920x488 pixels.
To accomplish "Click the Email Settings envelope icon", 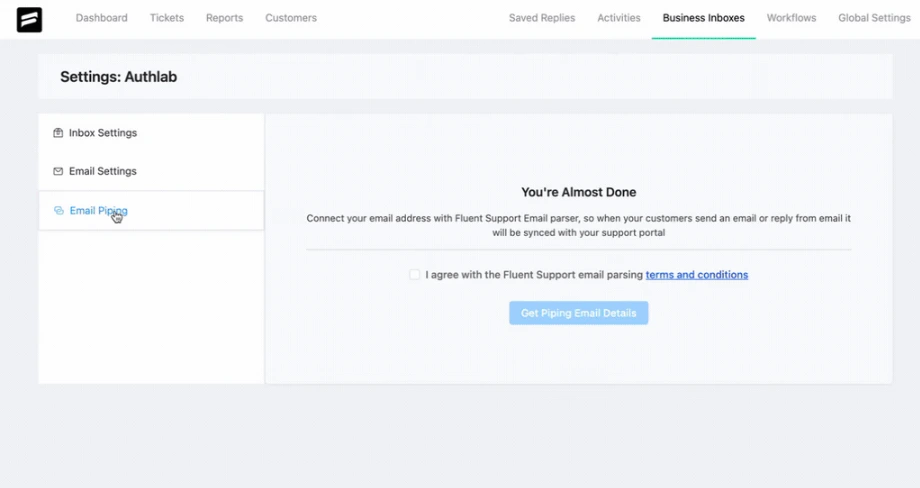I will [58, 171].
